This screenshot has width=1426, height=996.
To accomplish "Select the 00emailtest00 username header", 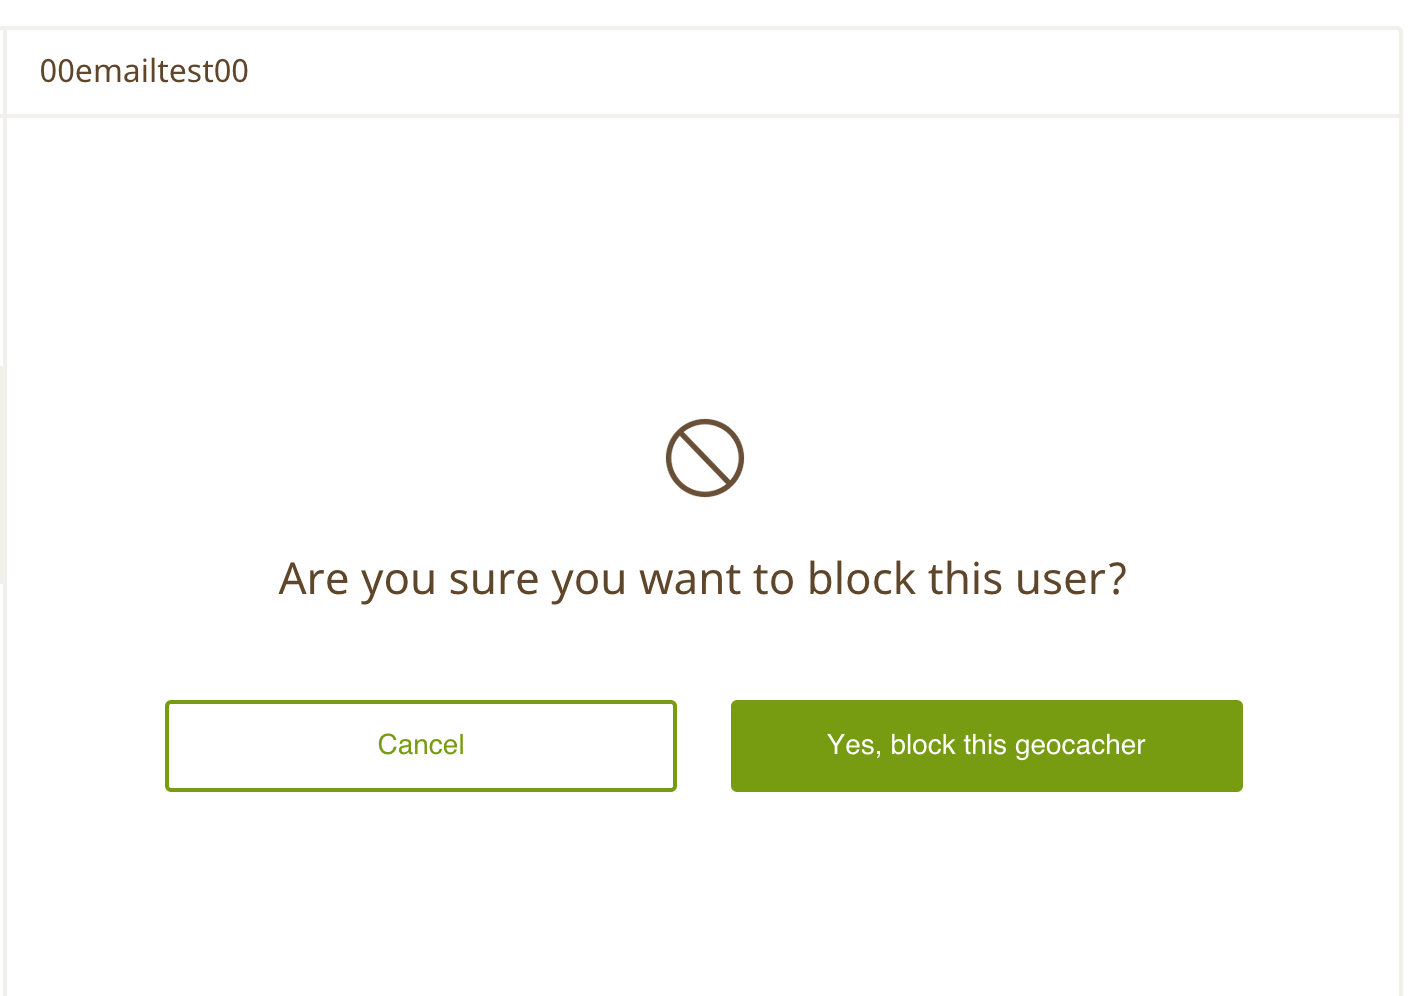I will (x=144, y=71).
